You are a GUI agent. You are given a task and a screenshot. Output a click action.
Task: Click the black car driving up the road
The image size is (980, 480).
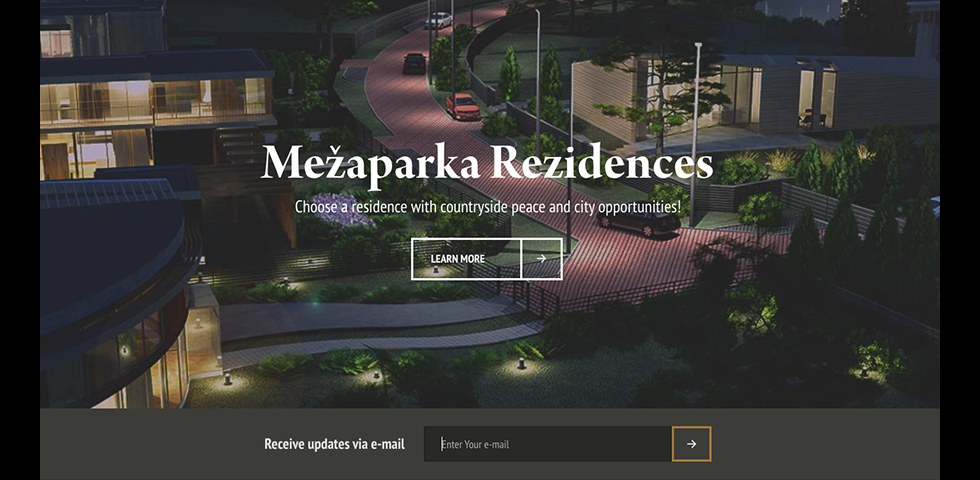pyautogui.click(x=414, y=62)
